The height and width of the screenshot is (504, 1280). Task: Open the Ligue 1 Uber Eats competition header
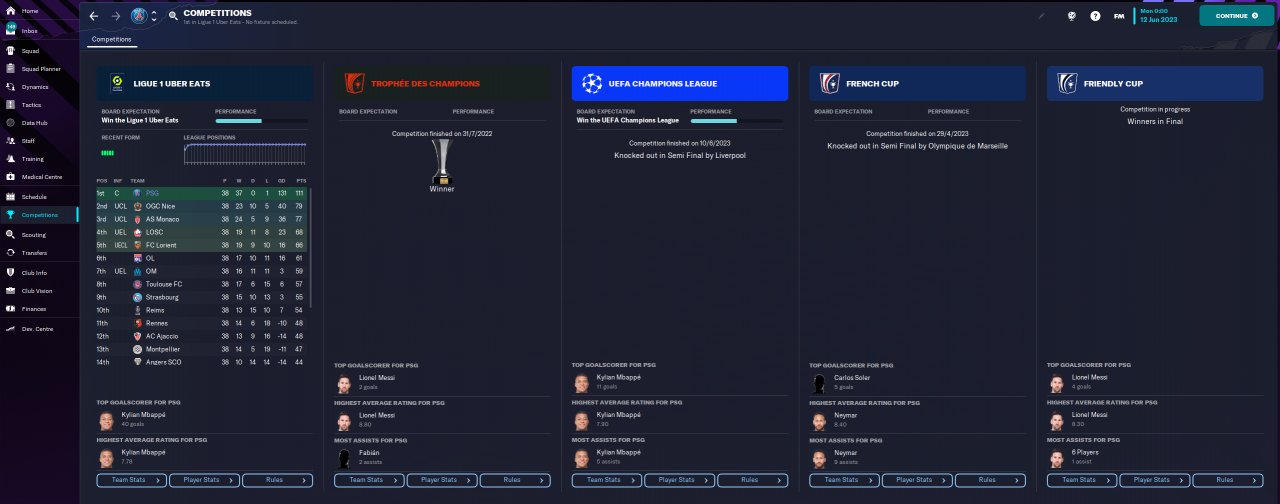[205, 84]
